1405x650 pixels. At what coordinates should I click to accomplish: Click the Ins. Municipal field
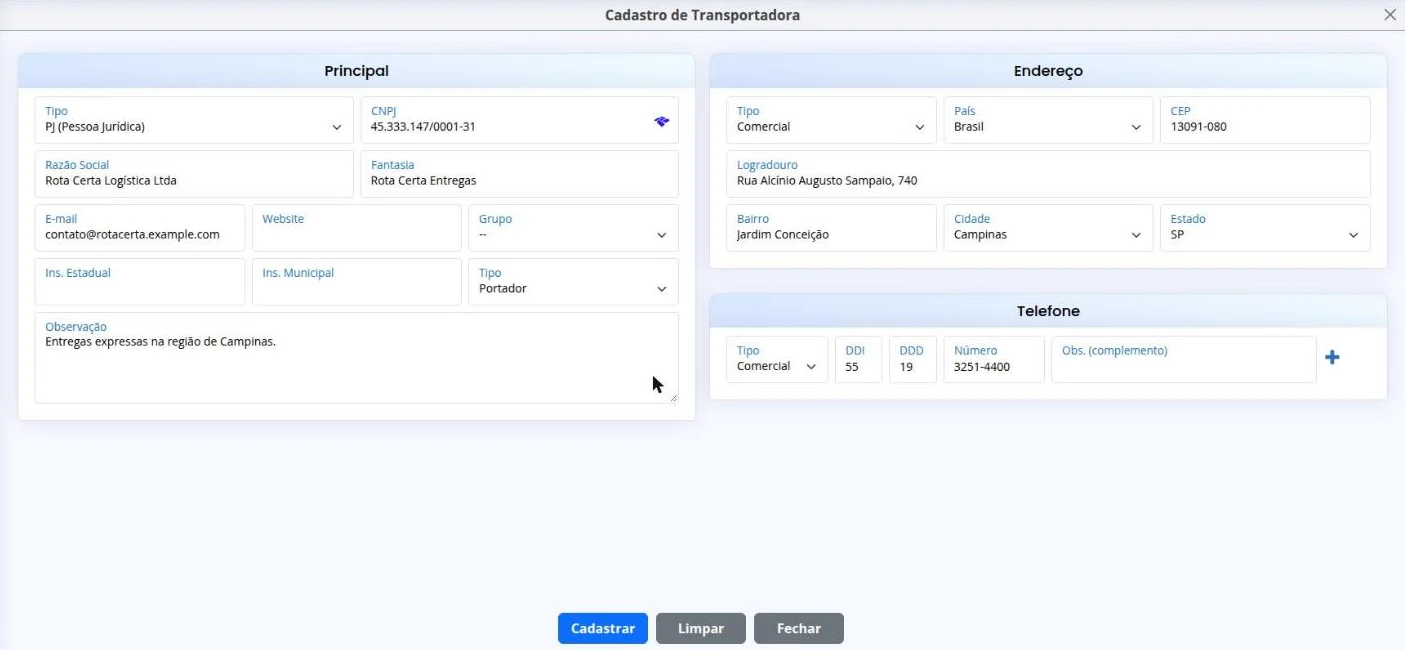coord(357,282)
